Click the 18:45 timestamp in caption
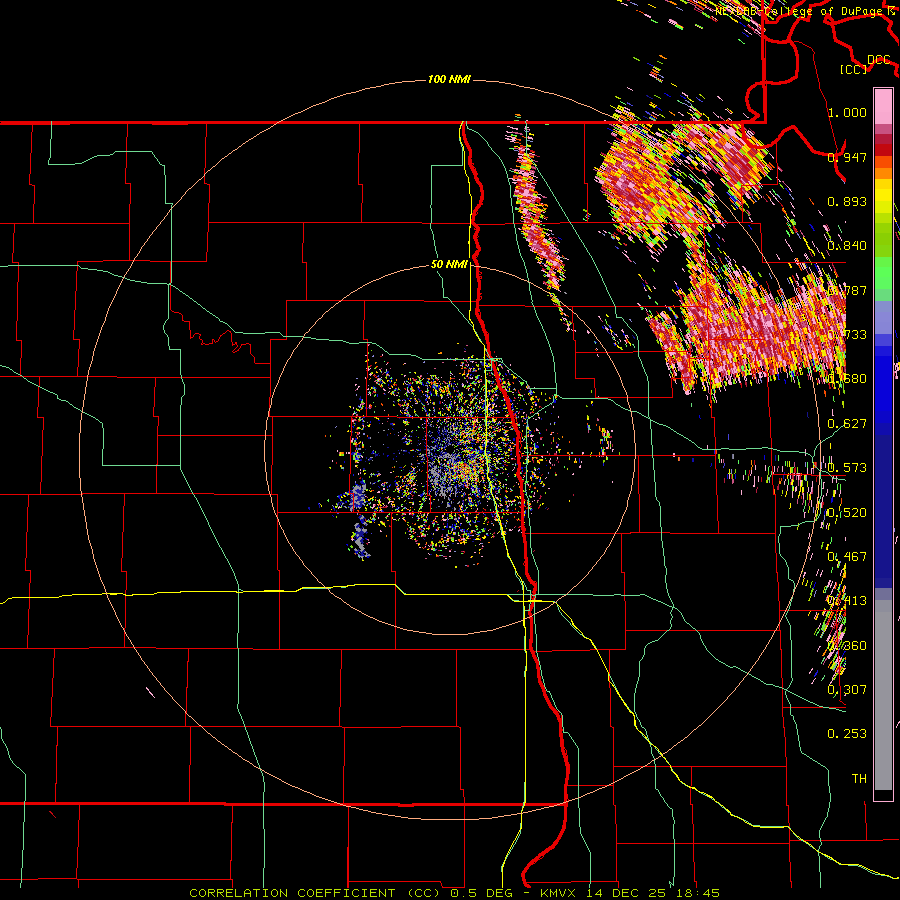The height and width of the screenshot is (900, 900). (699, 893)
